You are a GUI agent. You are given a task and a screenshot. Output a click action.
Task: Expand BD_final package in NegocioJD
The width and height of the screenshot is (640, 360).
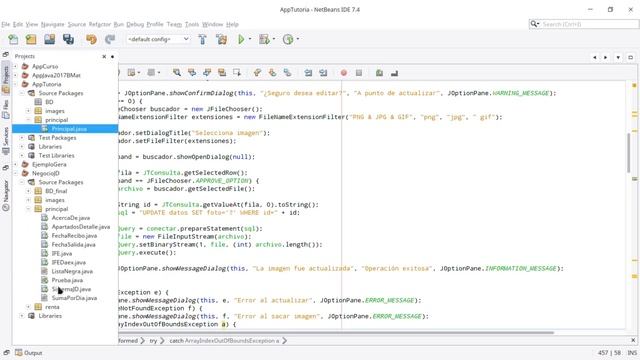28,191
